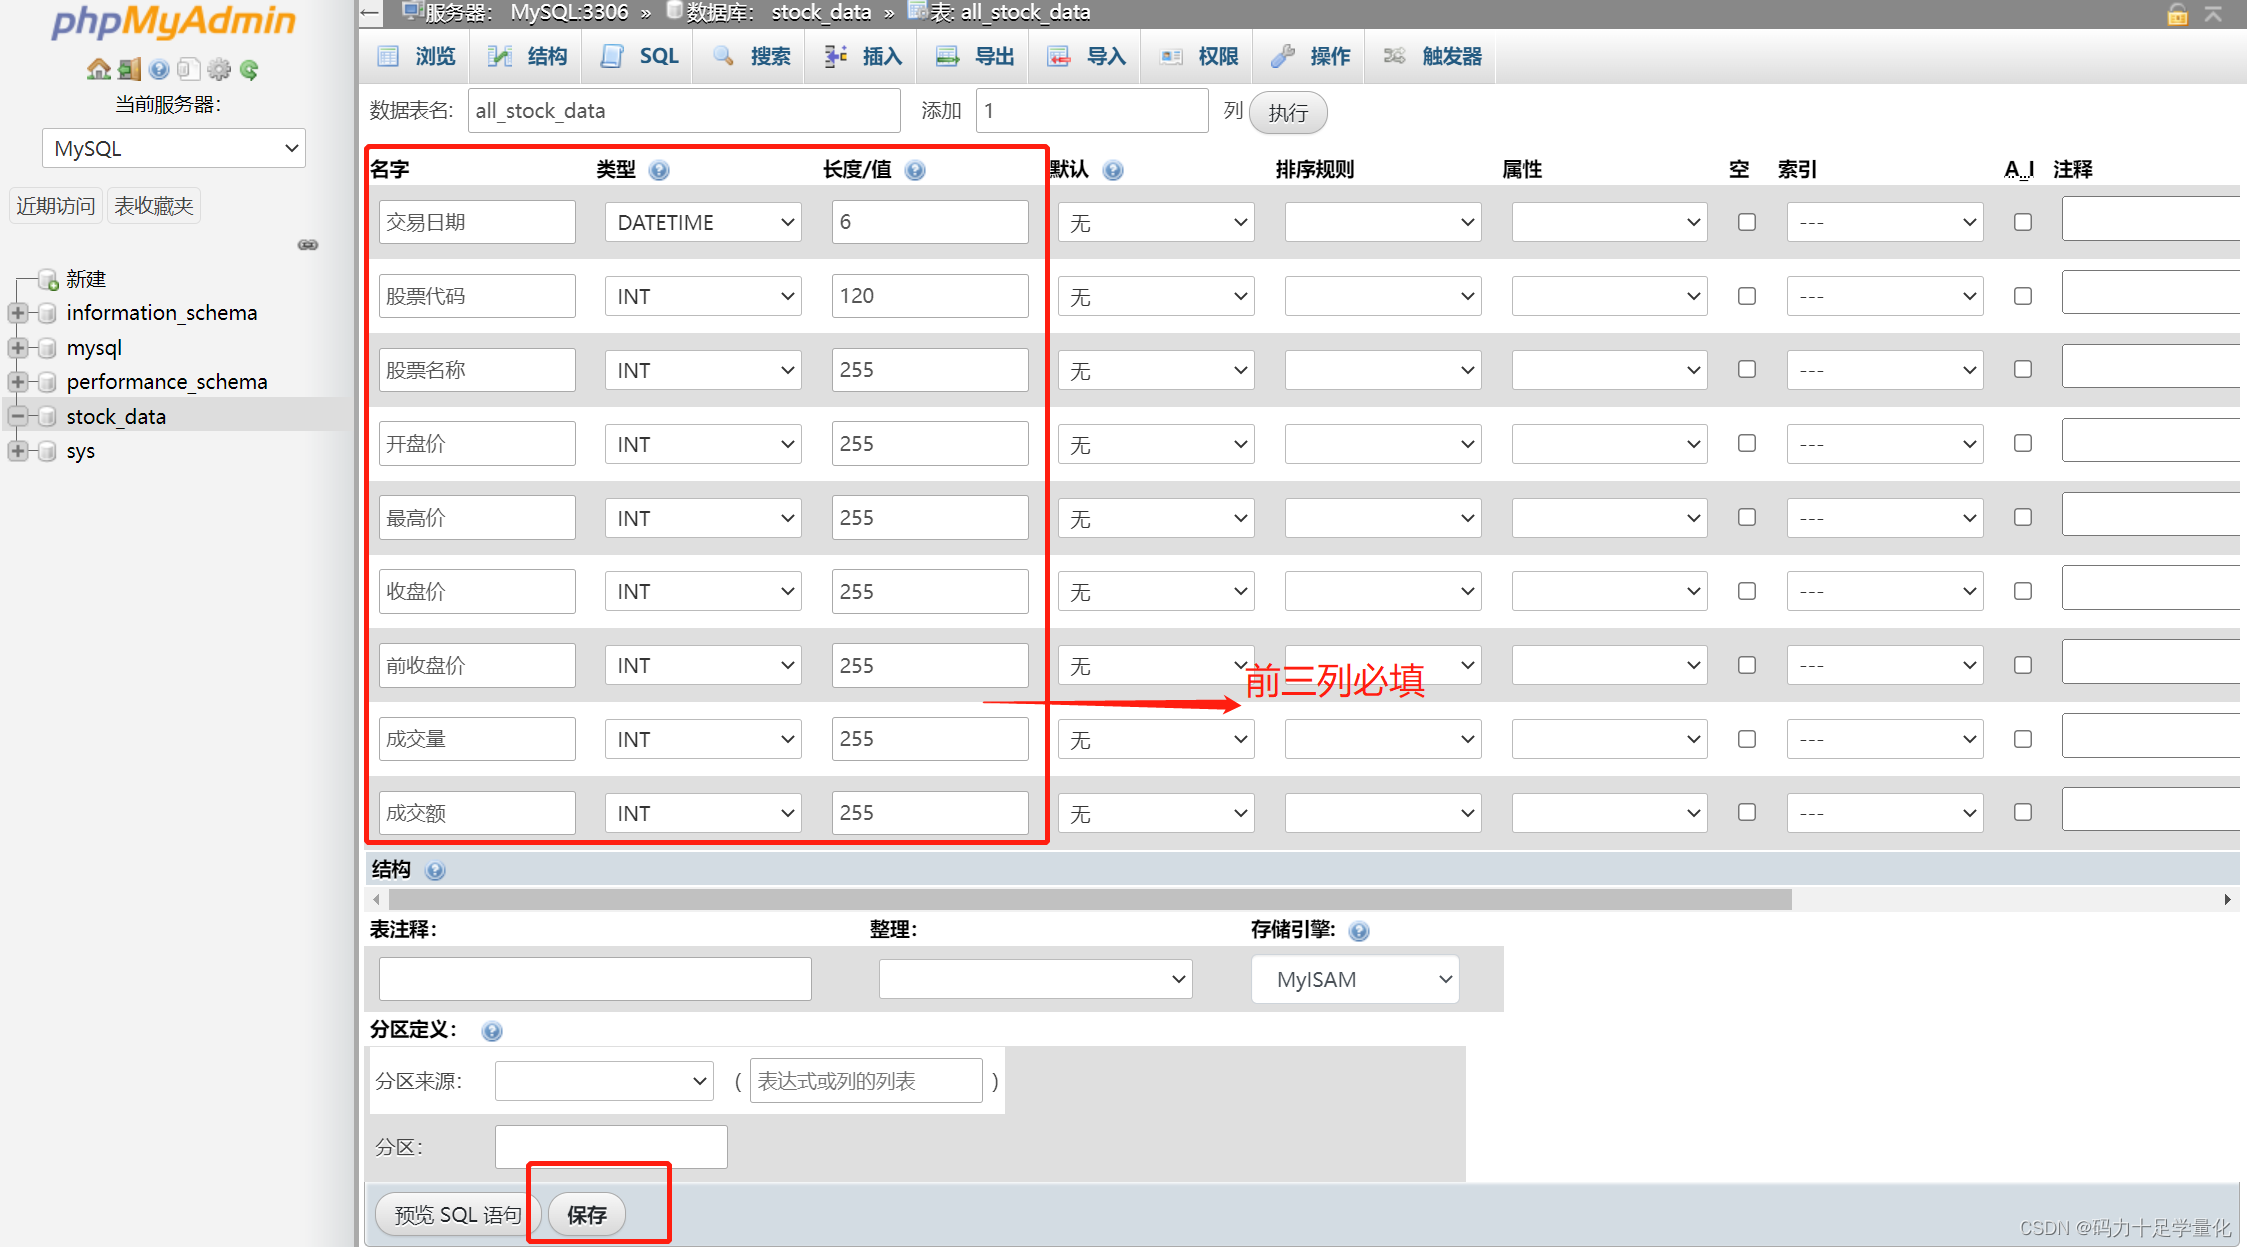Click the home icon in sidebar
Screen dimensions: 2247x1247
98,69
